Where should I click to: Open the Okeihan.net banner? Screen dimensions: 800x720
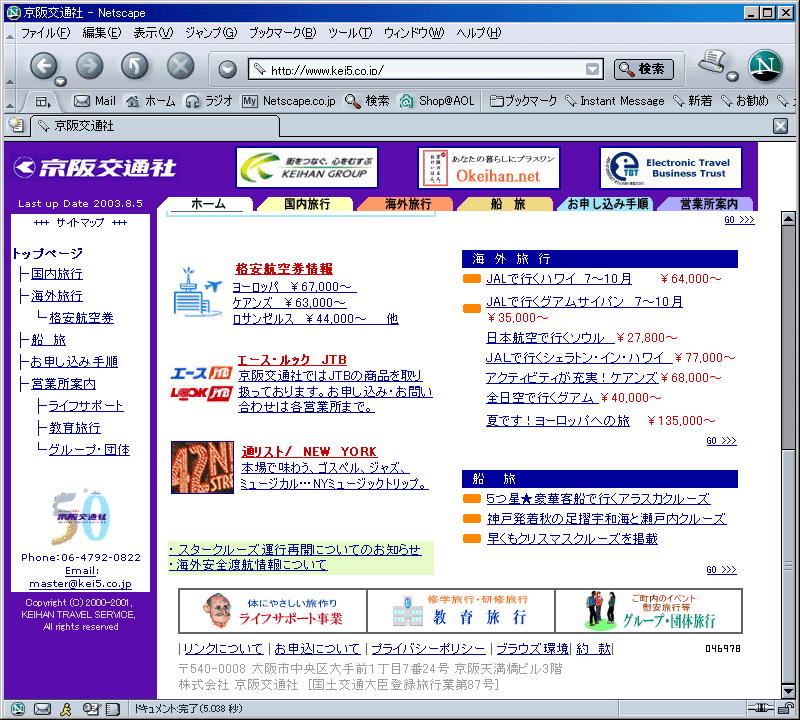tap(489, 168)
